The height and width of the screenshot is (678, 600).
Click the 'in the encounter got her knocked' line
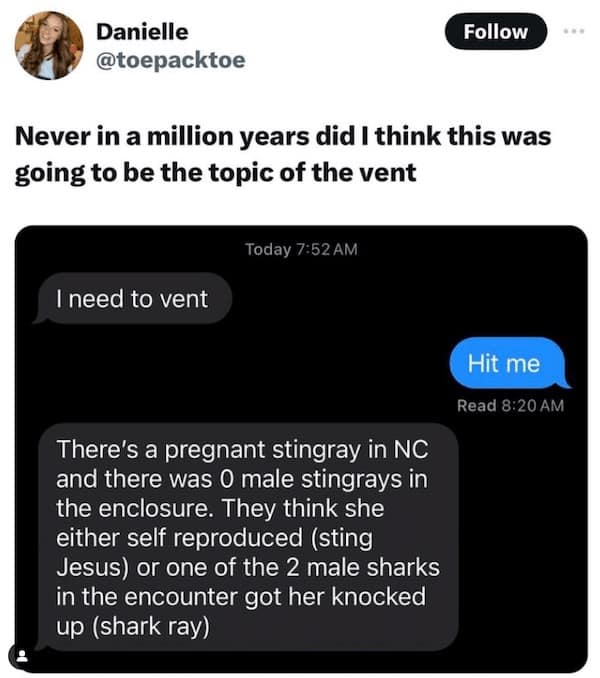coord(241,597)
